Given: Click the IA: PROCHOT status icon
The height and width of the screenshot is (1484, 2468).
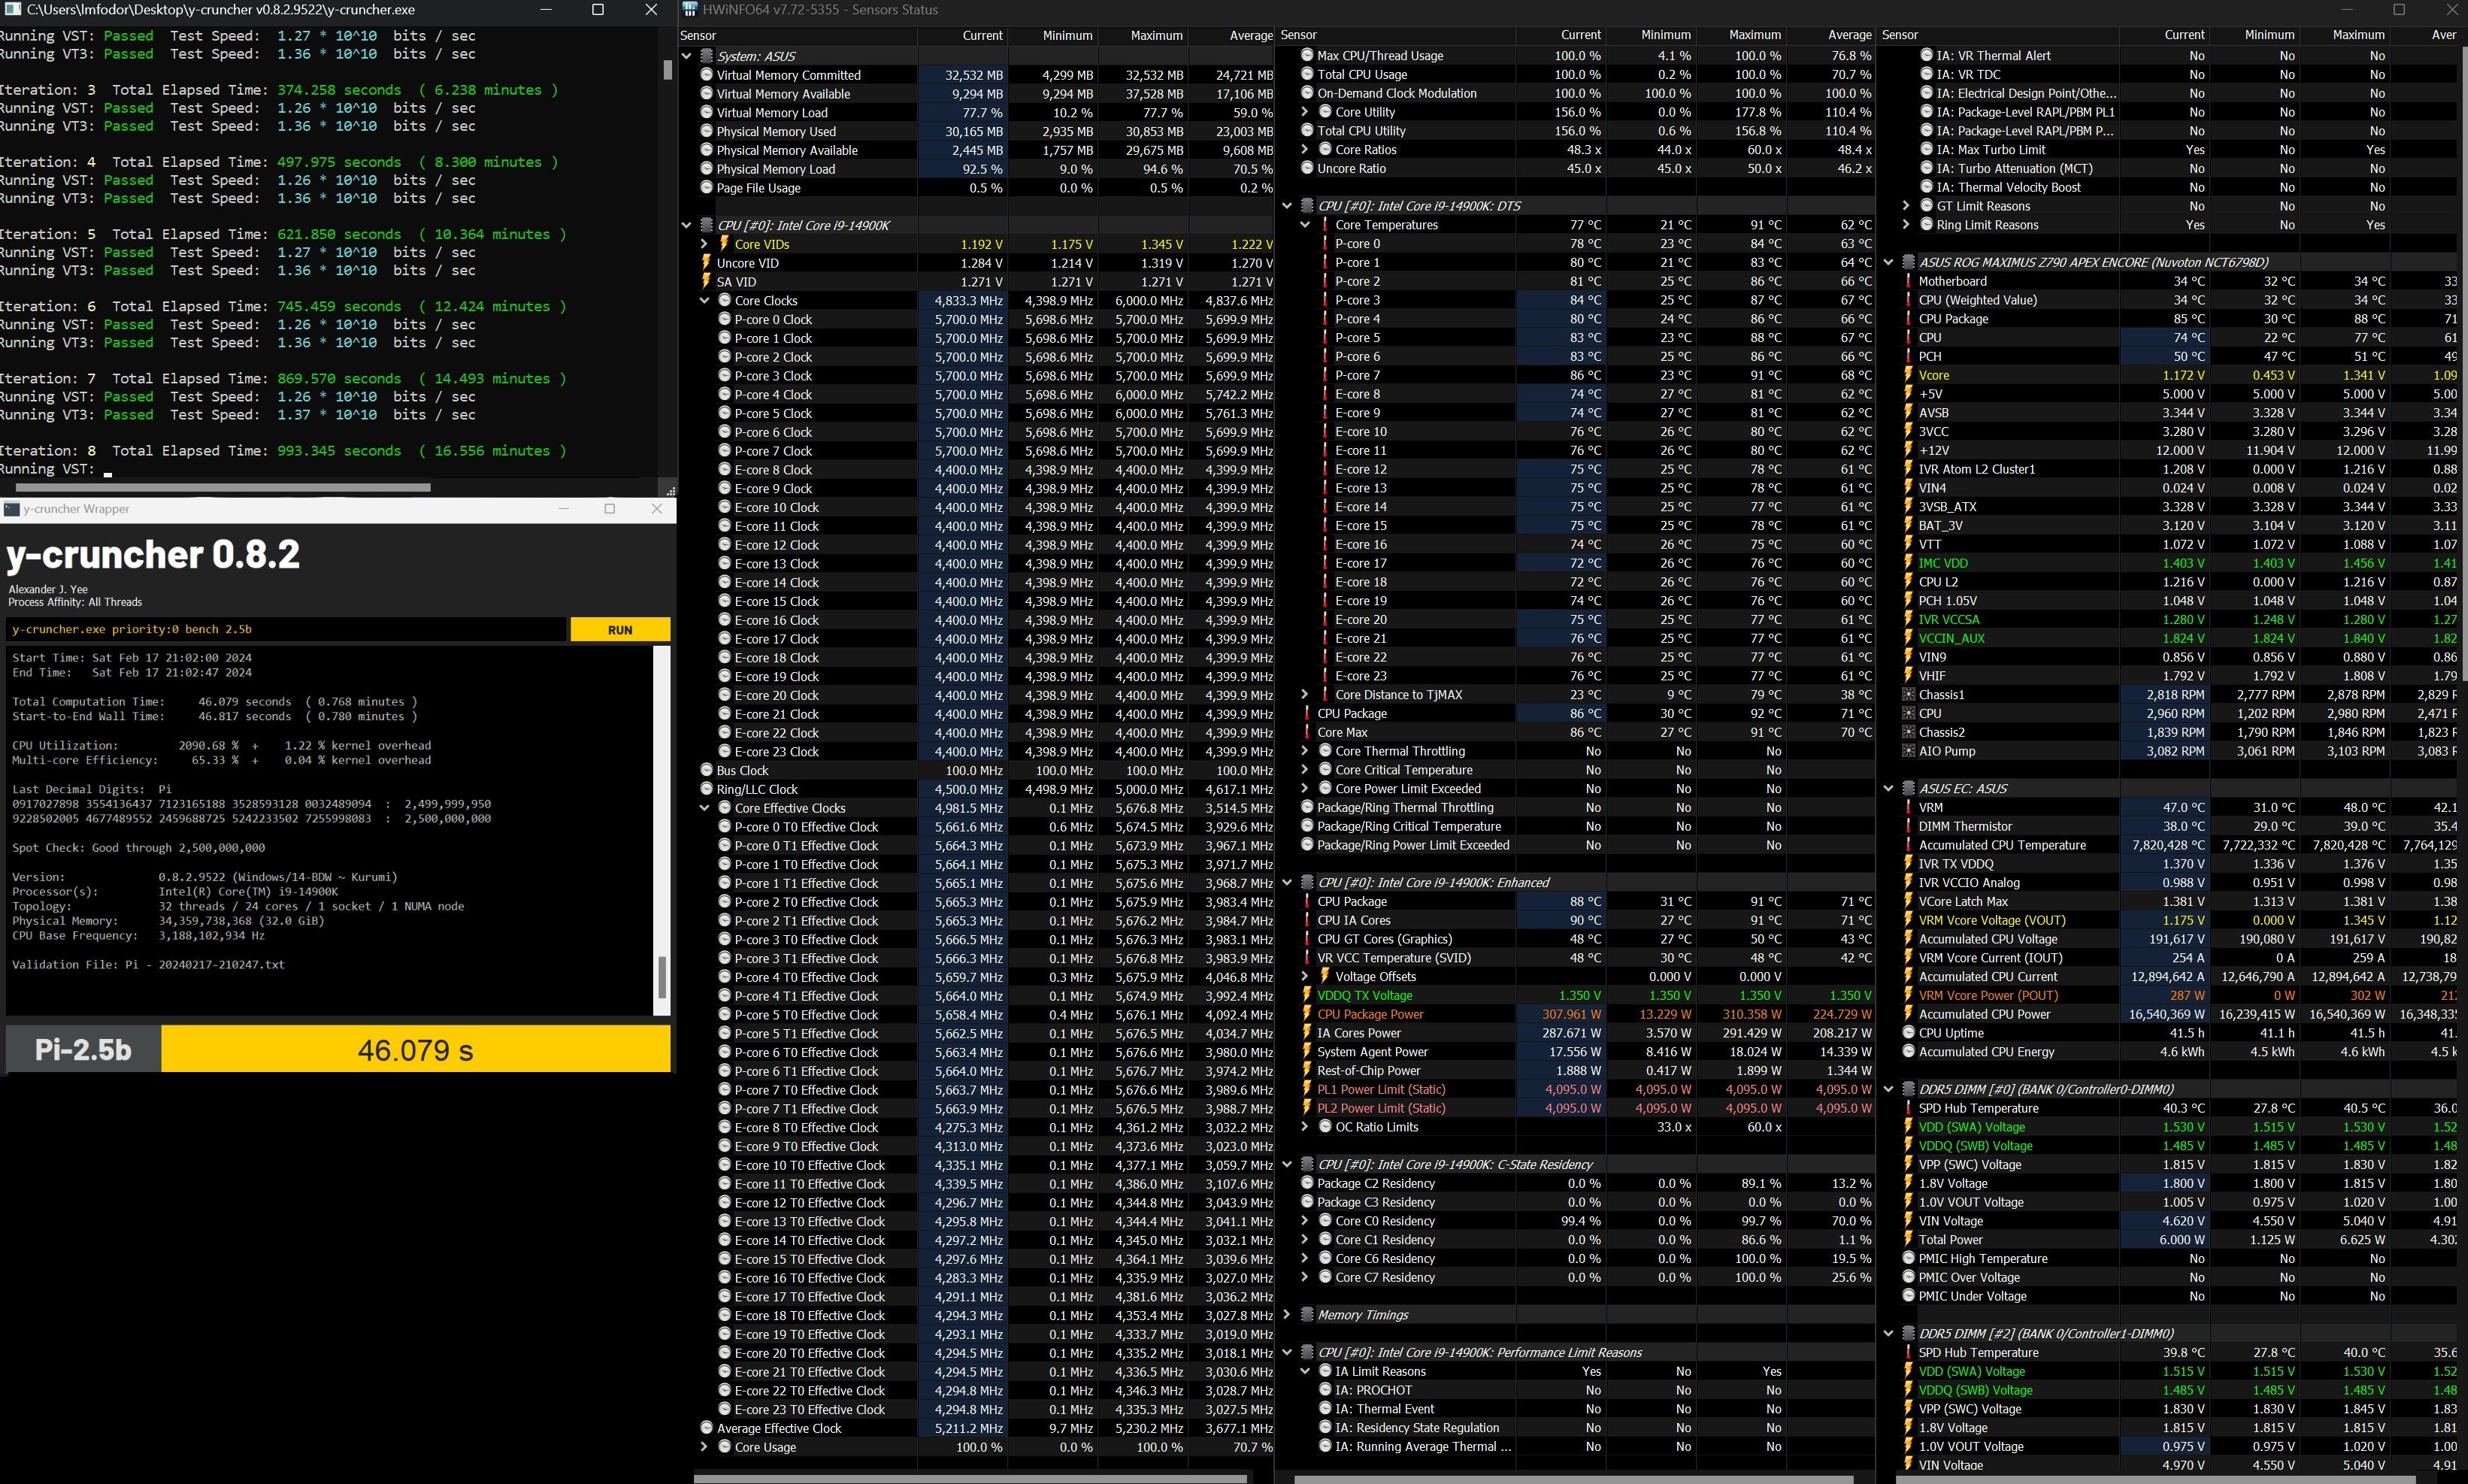Looking at the screenshot, I should 1325,1390.
